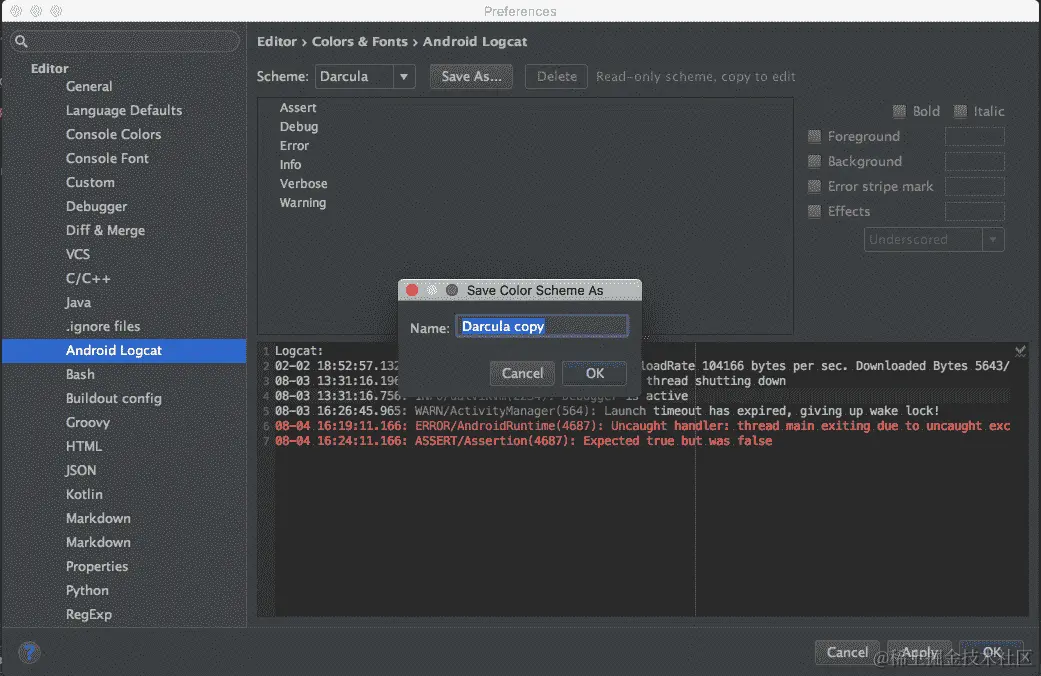Screen dimensions: 1041x676
Task: Open Properties colors in sidebar
Action: [x=97, y=566]
